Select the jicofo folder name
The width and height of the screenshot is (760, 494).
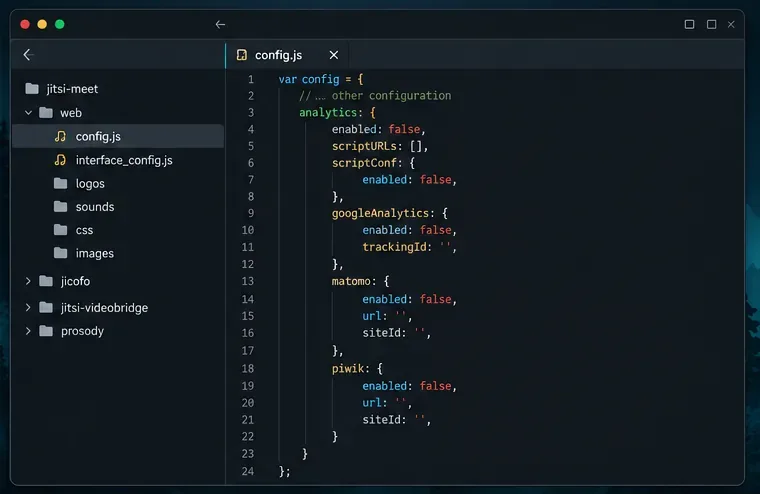pyautogui.click(x=75, y=281)
